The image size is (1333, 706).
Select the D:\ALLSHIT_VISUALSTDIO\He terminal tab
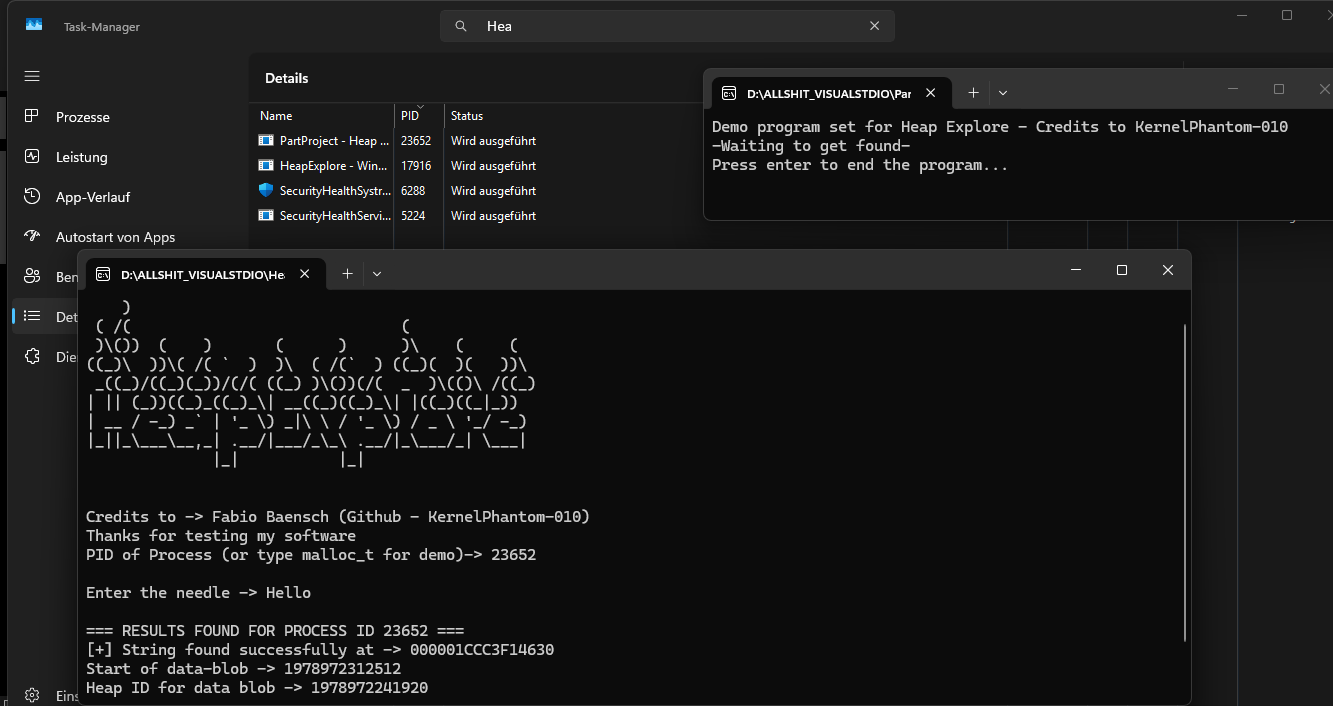coord(205,274)
